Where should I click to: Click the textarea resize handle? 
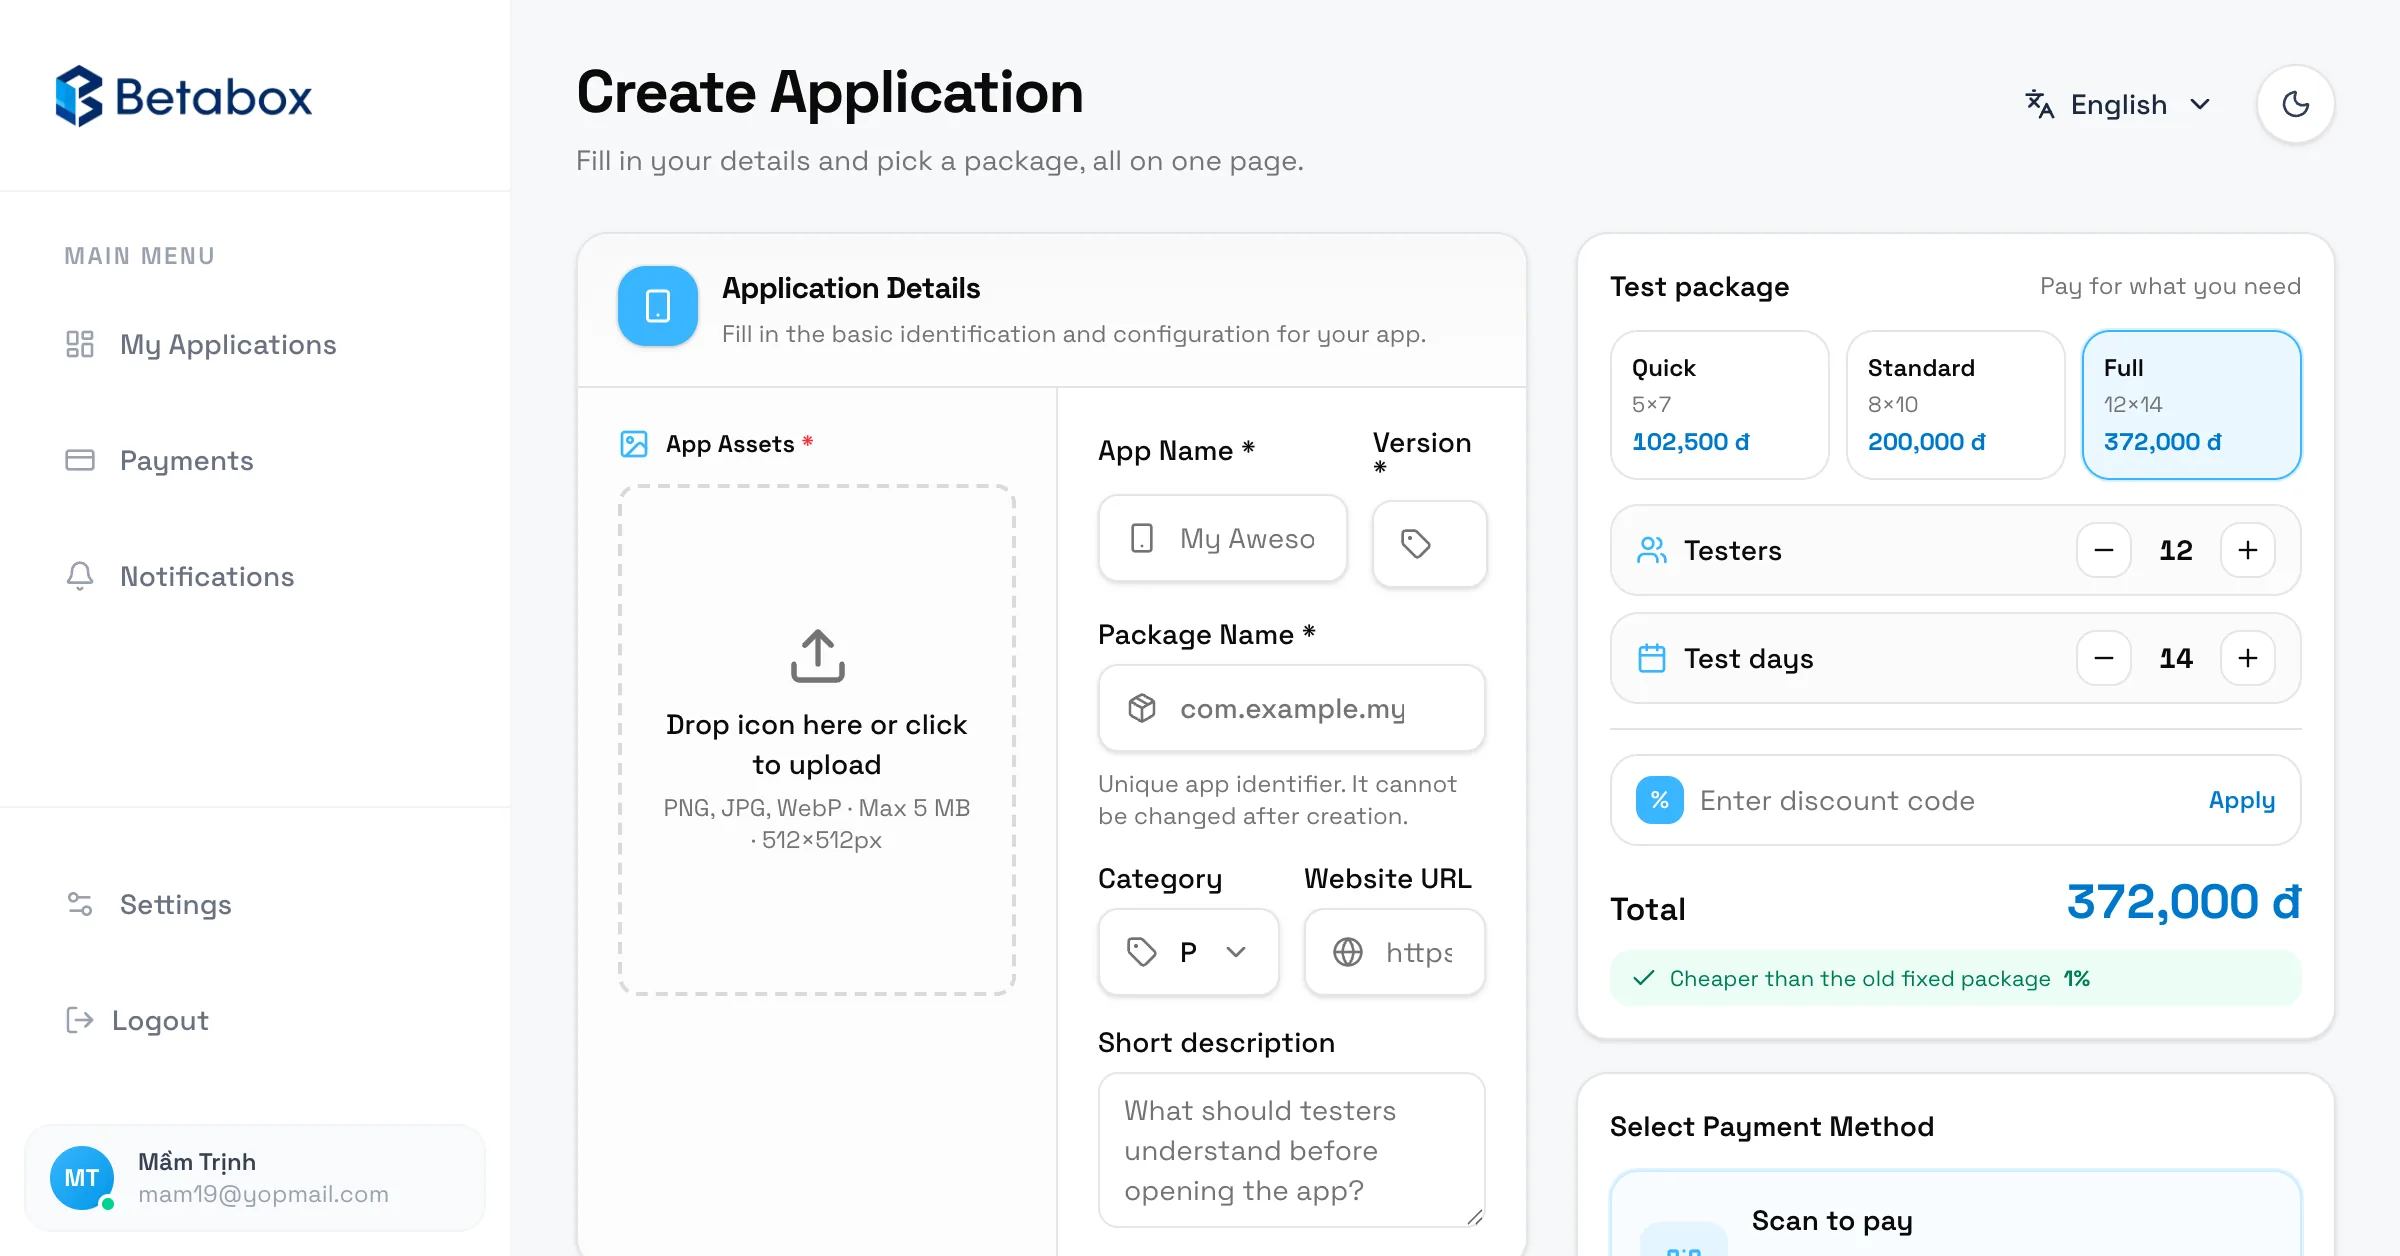point(1474,1216)
